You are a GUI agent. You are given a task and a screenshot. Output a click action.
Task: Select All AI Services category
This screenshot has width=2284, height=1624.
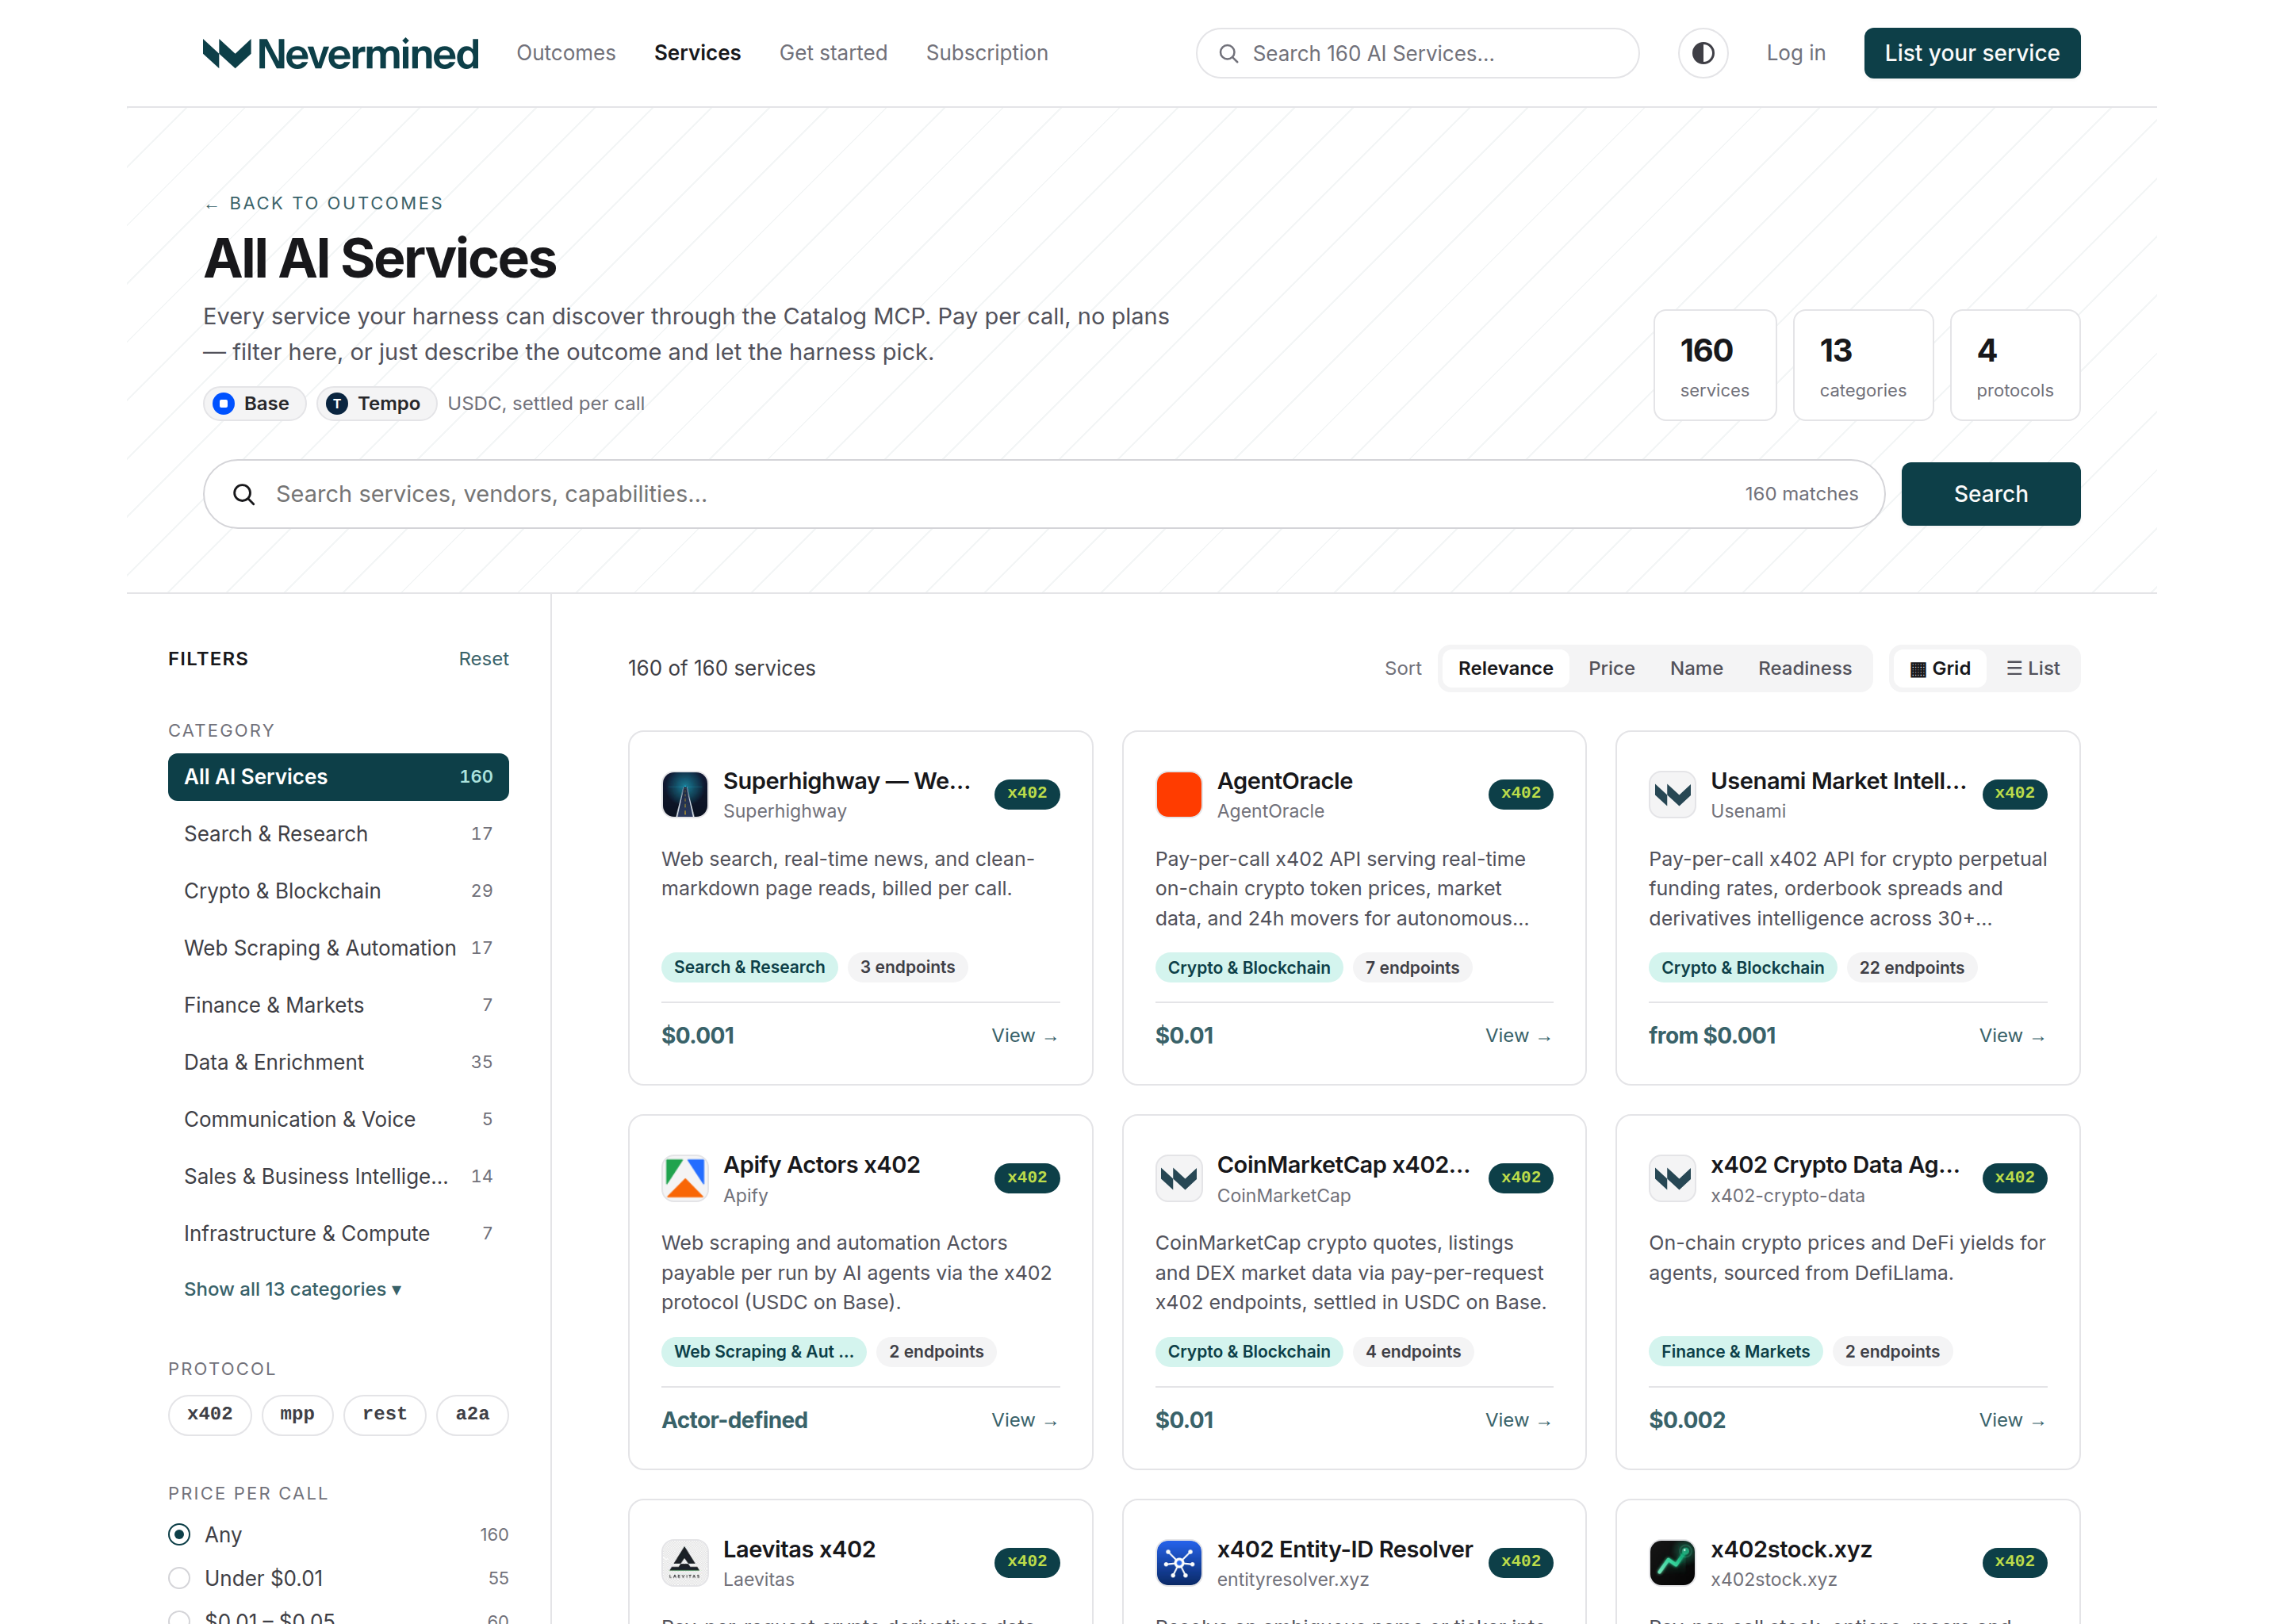(338, 777)
